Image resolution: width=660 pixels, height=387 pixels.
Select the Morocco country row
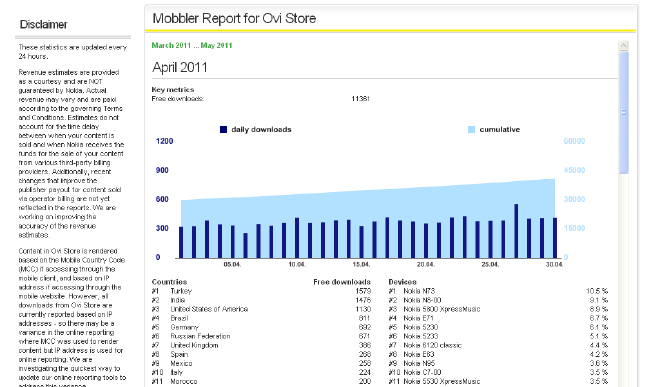[261, 382]
